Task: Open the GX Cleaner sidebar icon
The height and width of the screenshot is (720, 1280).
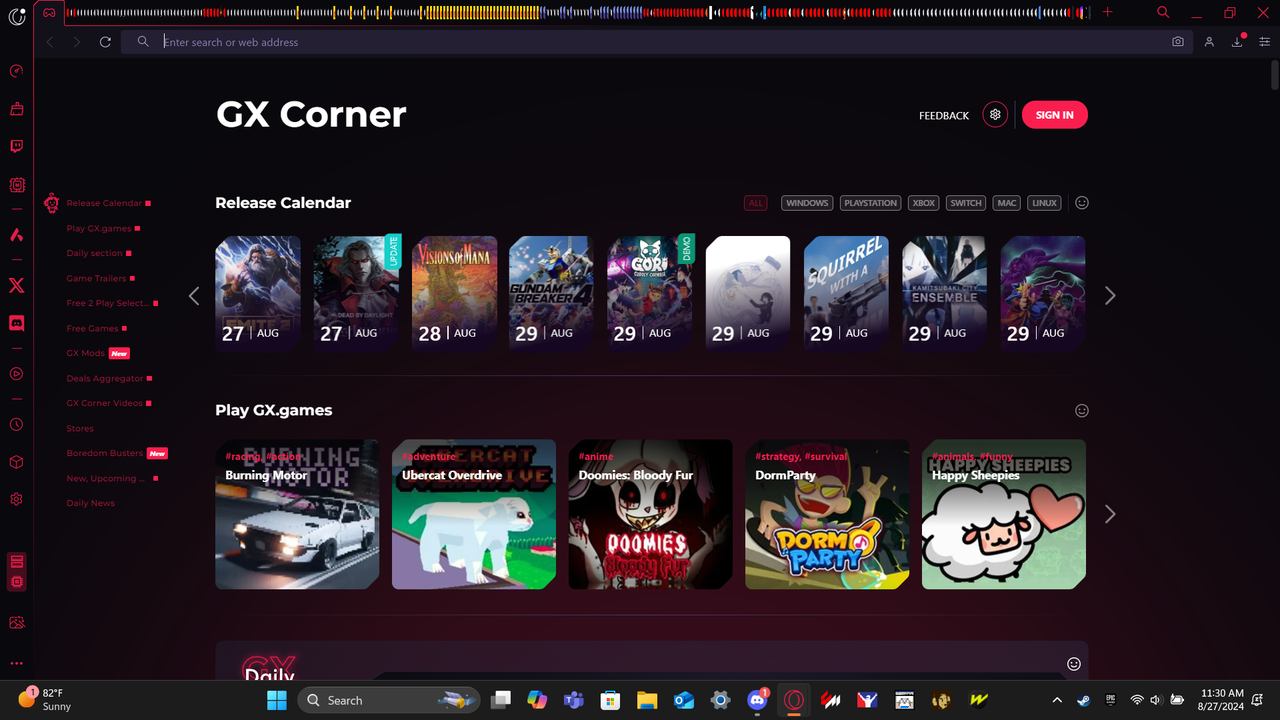Action: [x=16, y=109]
